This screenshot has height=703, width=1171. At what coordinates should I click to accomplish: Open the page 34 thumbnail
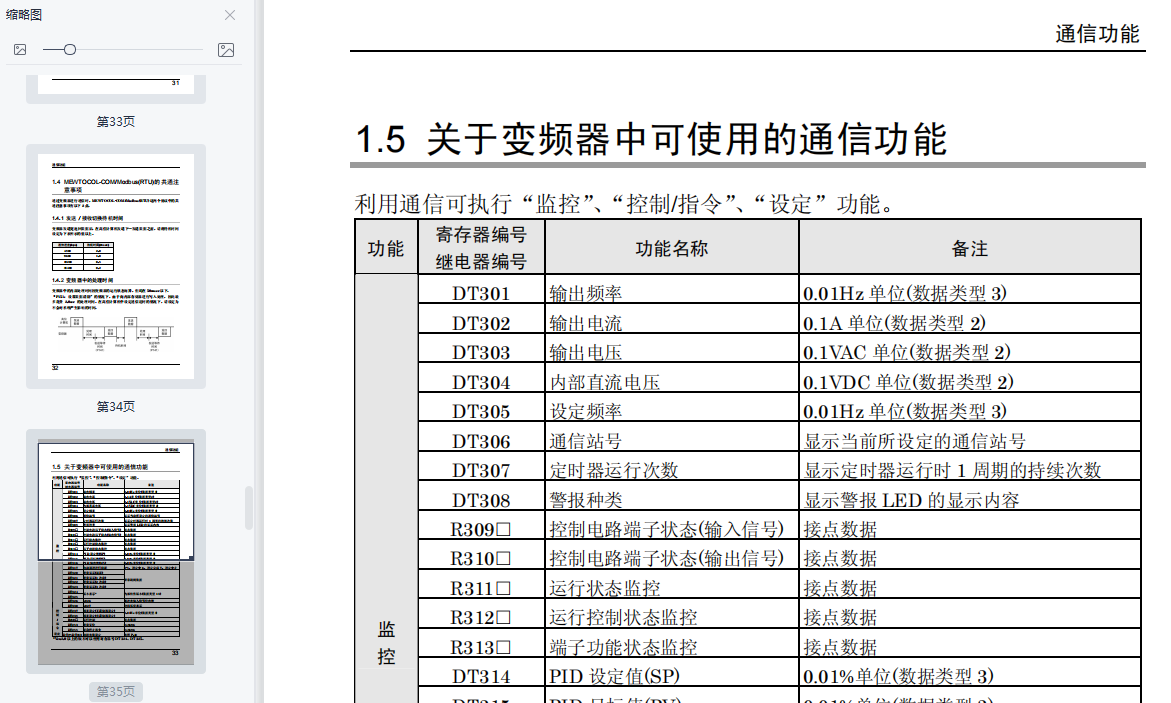pos(116,266)
